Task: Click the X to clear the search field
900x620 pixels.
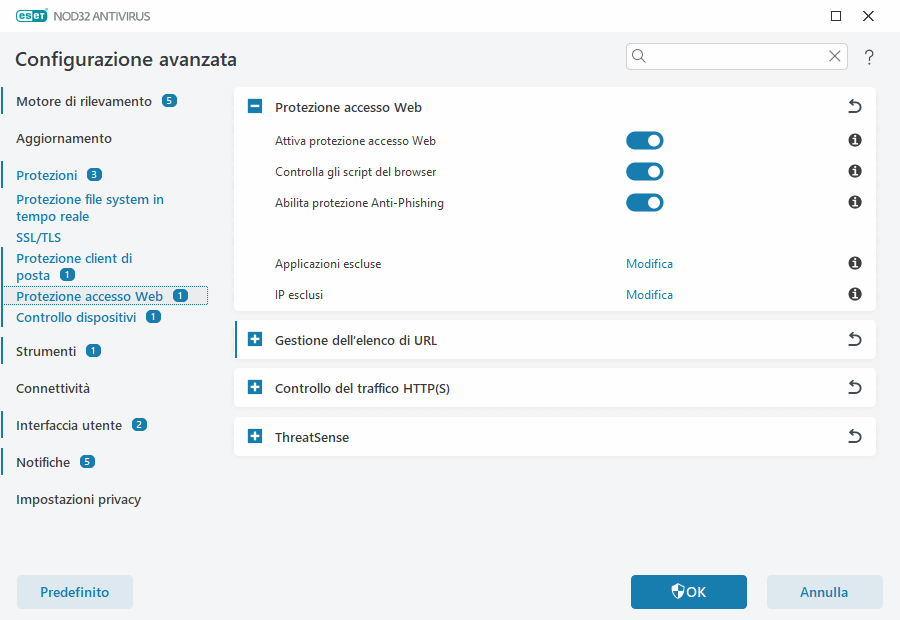Action: pyautogui.click(x=835, y=56)
